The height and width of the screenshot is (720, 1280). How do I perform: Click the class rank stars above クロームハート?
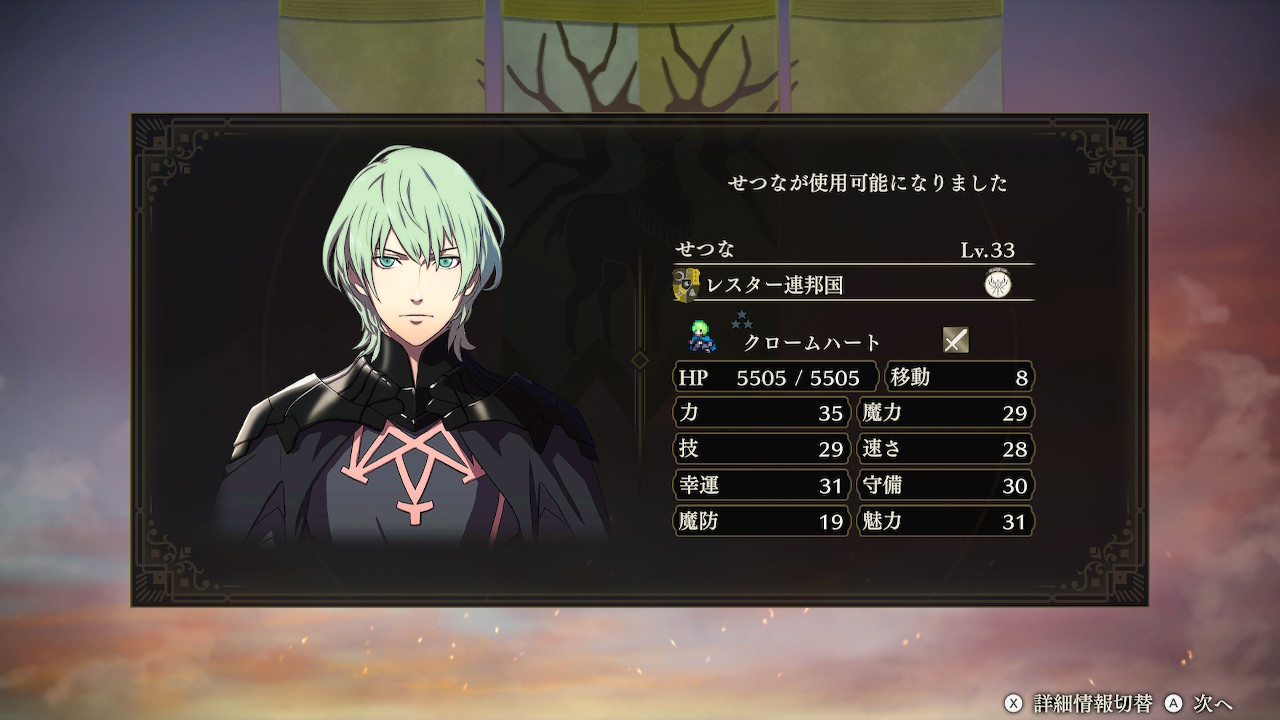pos(741,320)
